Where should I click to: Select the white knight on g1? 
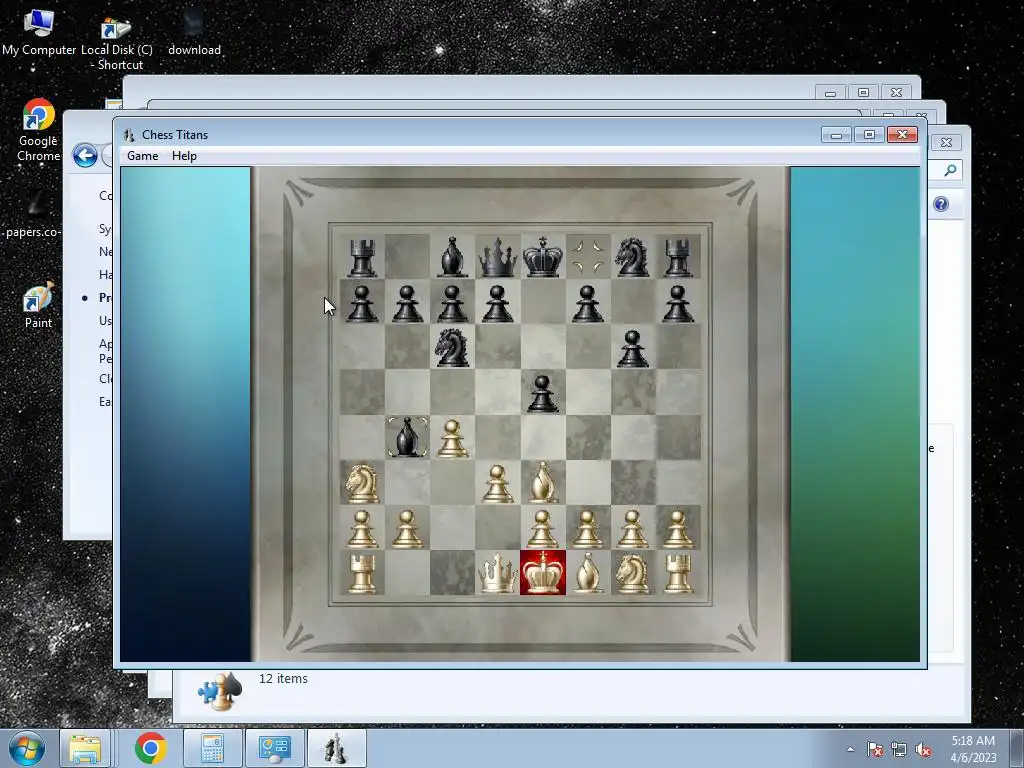click(x=633, y=573)
